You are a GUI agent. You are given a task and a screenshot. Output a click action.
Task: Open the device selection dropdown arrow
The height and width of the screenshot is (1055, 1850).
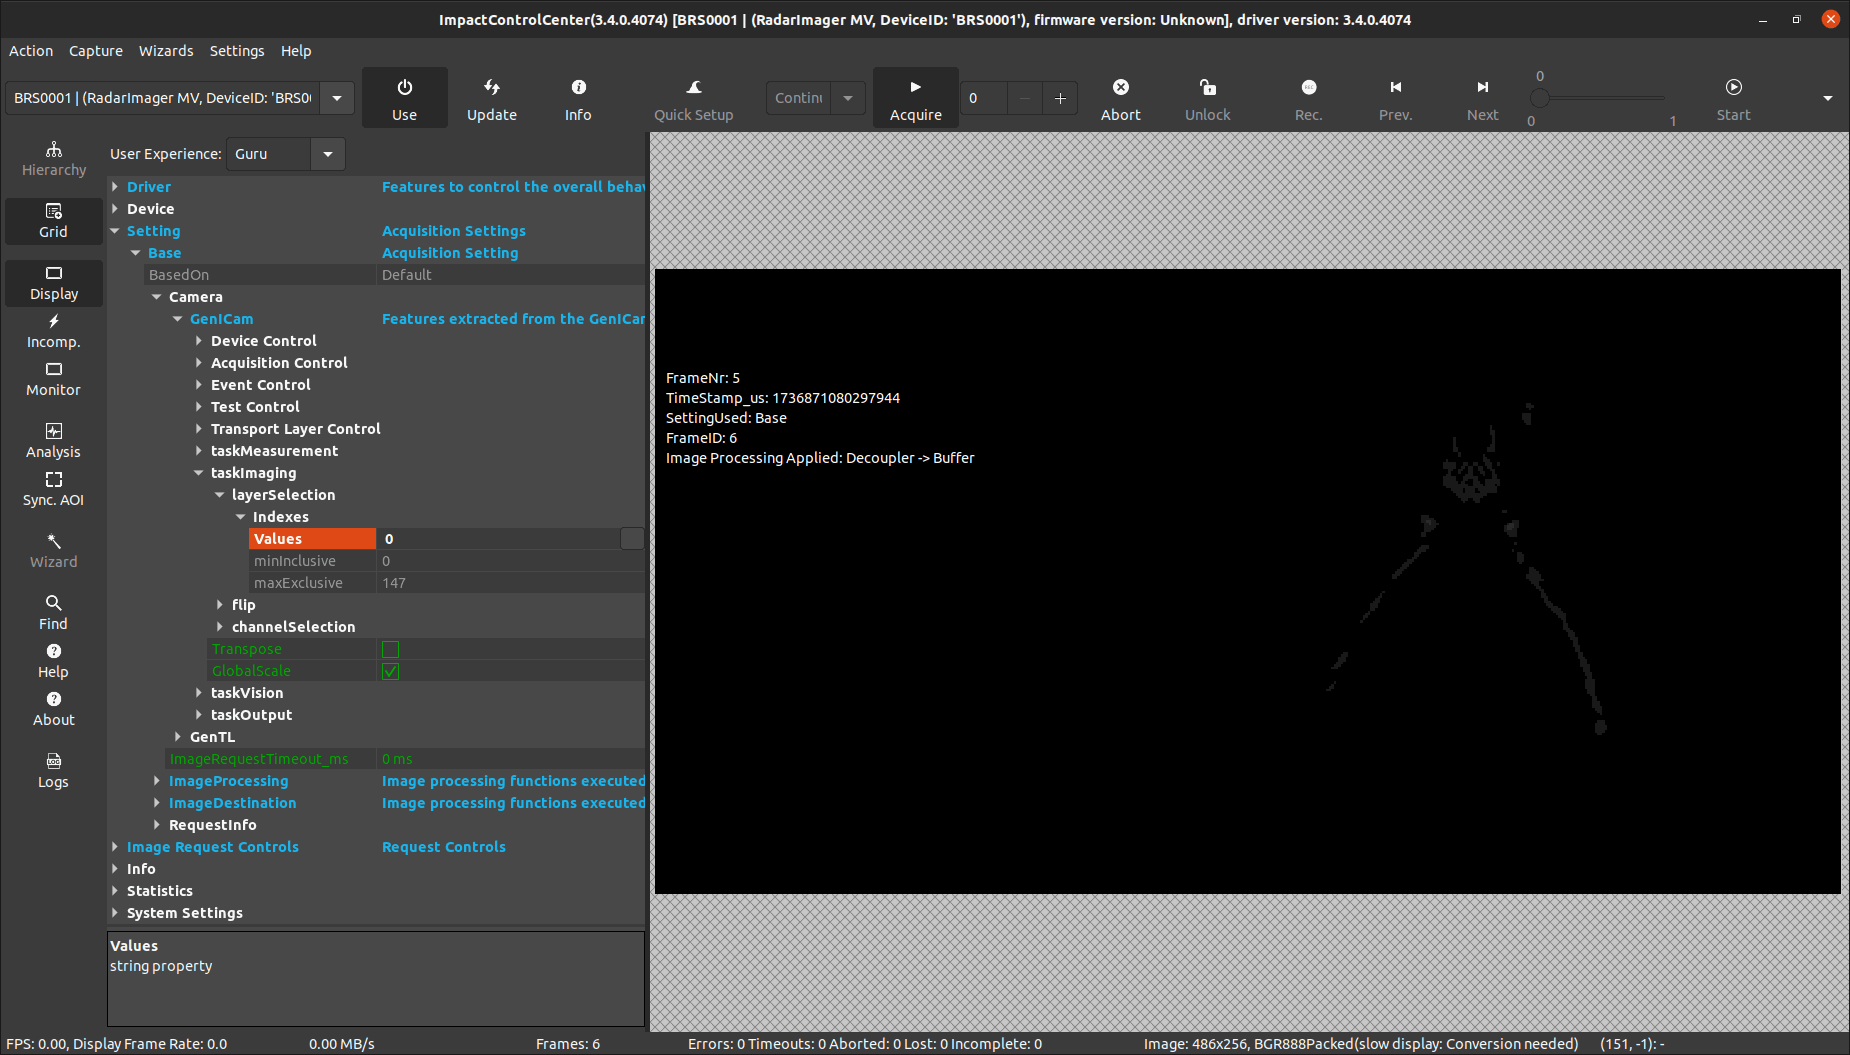[337, 98]
